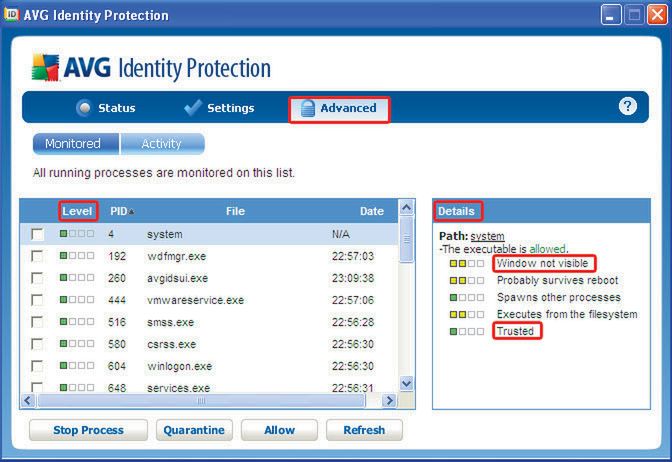Image resolution: width=672 pixels, height=462 pixels.
Task: Click the level indicator for wdfmgr.exe
Action: coord(77,256)
